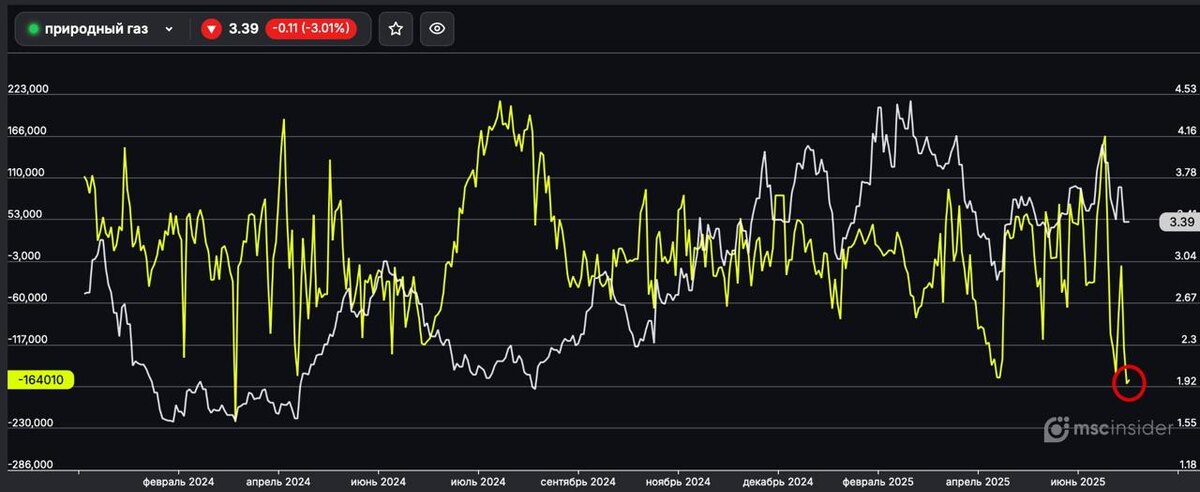
Task: Select декабрь 2024 on time axis
Action: click(x=778, y=481)
